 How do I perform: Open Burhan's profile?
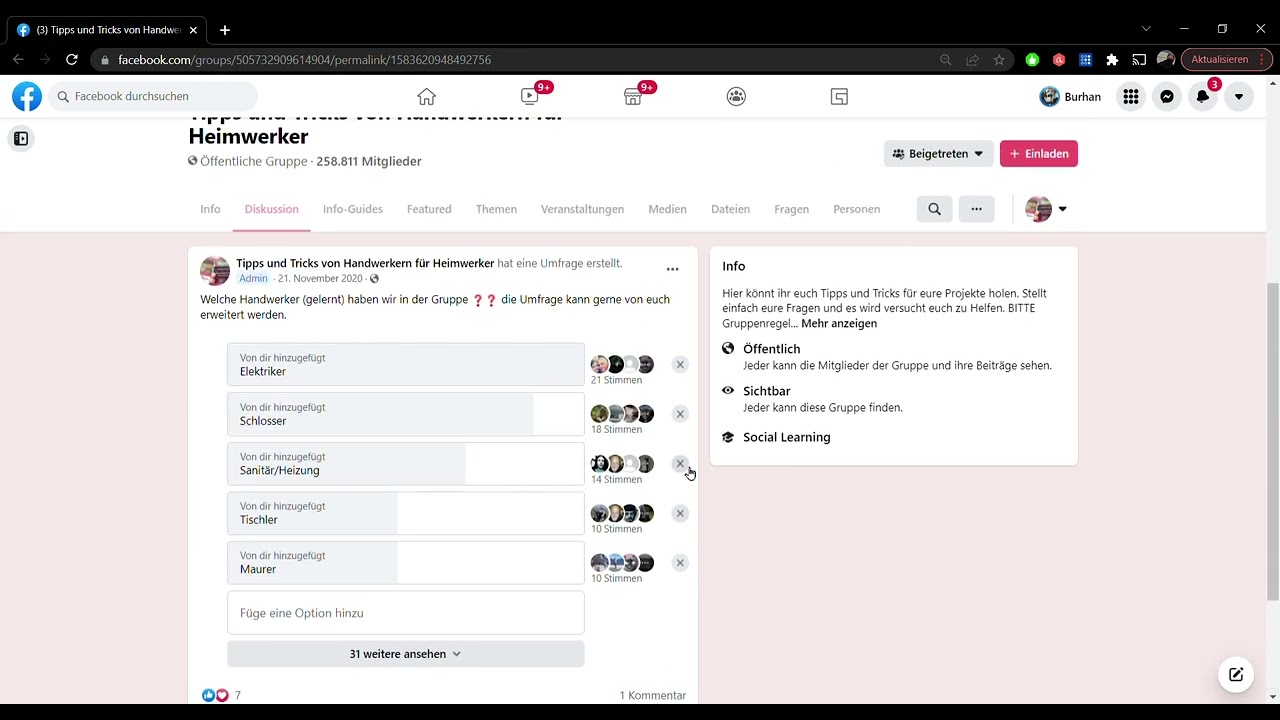click(1070, 96)
